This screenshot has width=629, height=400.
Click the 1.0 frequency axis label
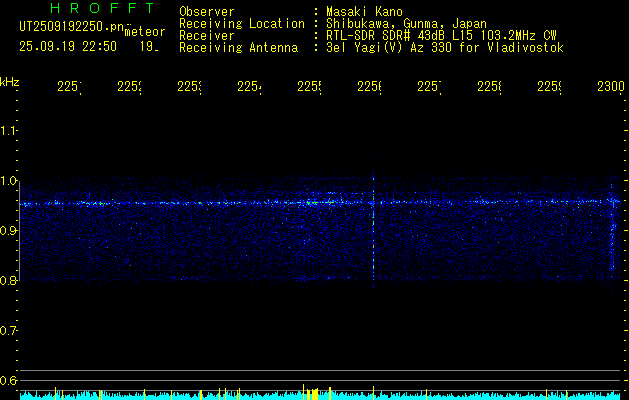click(8, 181)
